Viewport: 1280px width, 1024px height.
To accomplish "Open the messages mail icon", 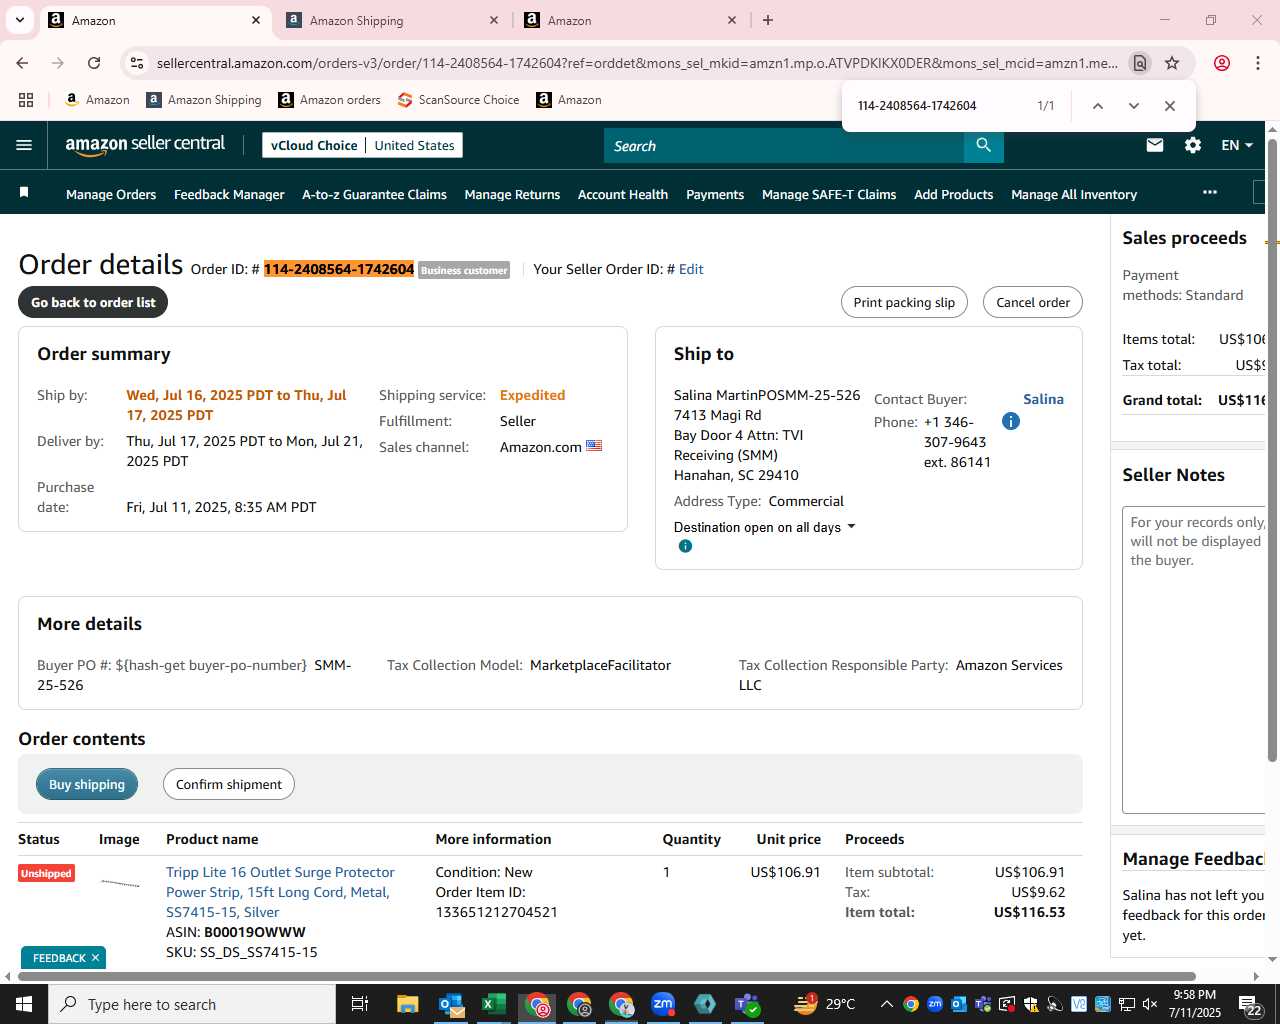I will pos(1155,145).
